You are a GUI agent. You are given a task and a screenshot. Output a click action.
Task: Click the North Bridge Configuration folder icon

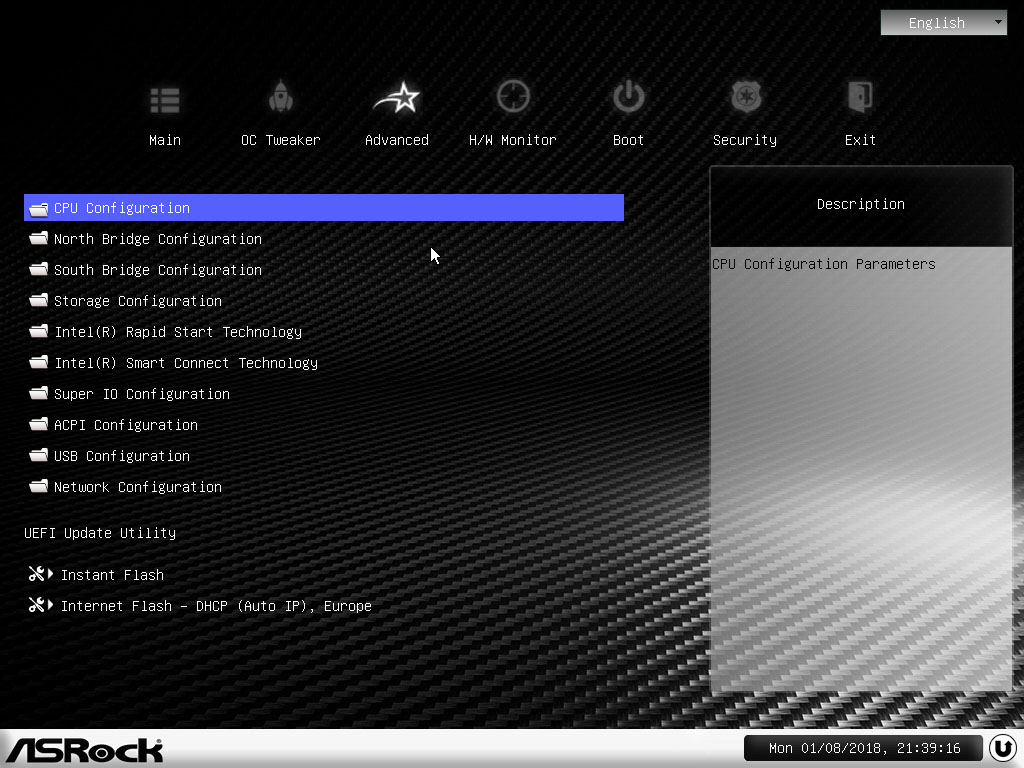[39, 238]
